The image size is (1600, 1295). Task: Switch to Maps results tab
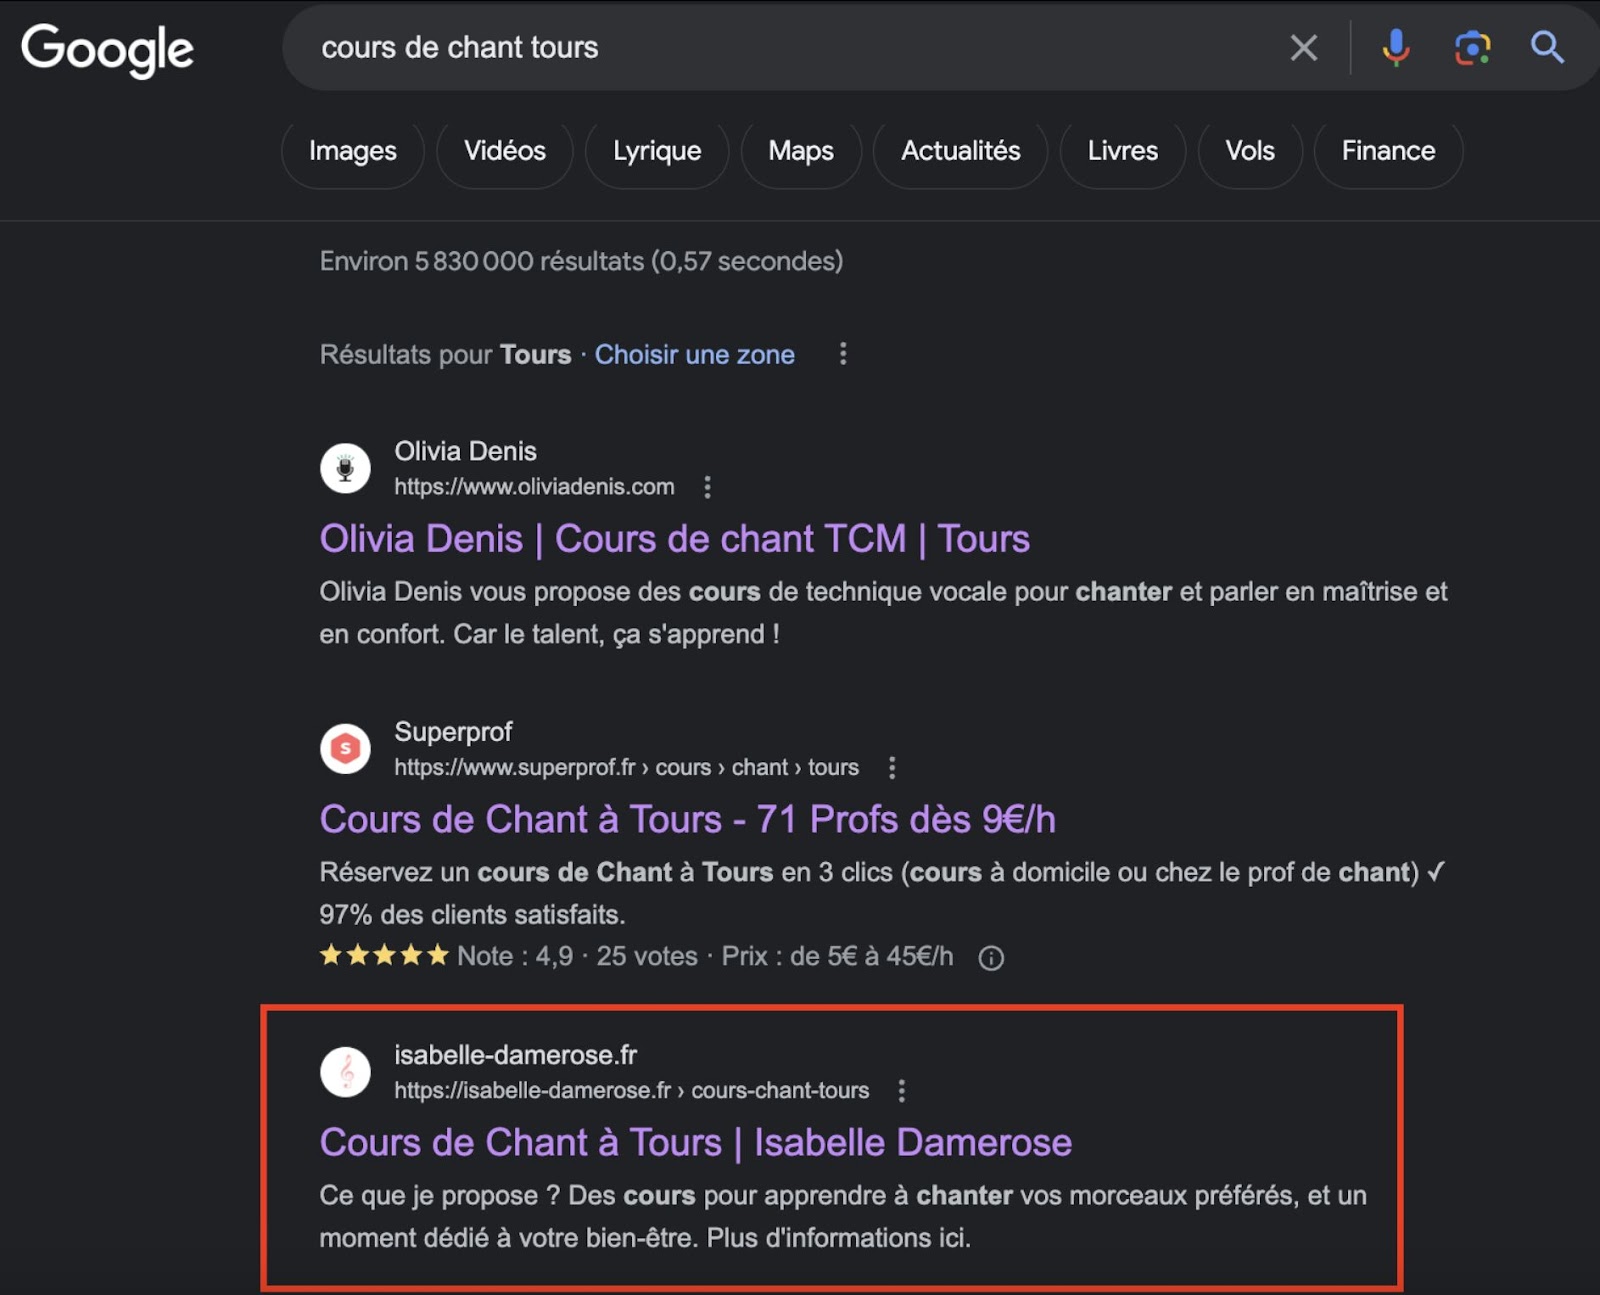click(x=801, y=151)
